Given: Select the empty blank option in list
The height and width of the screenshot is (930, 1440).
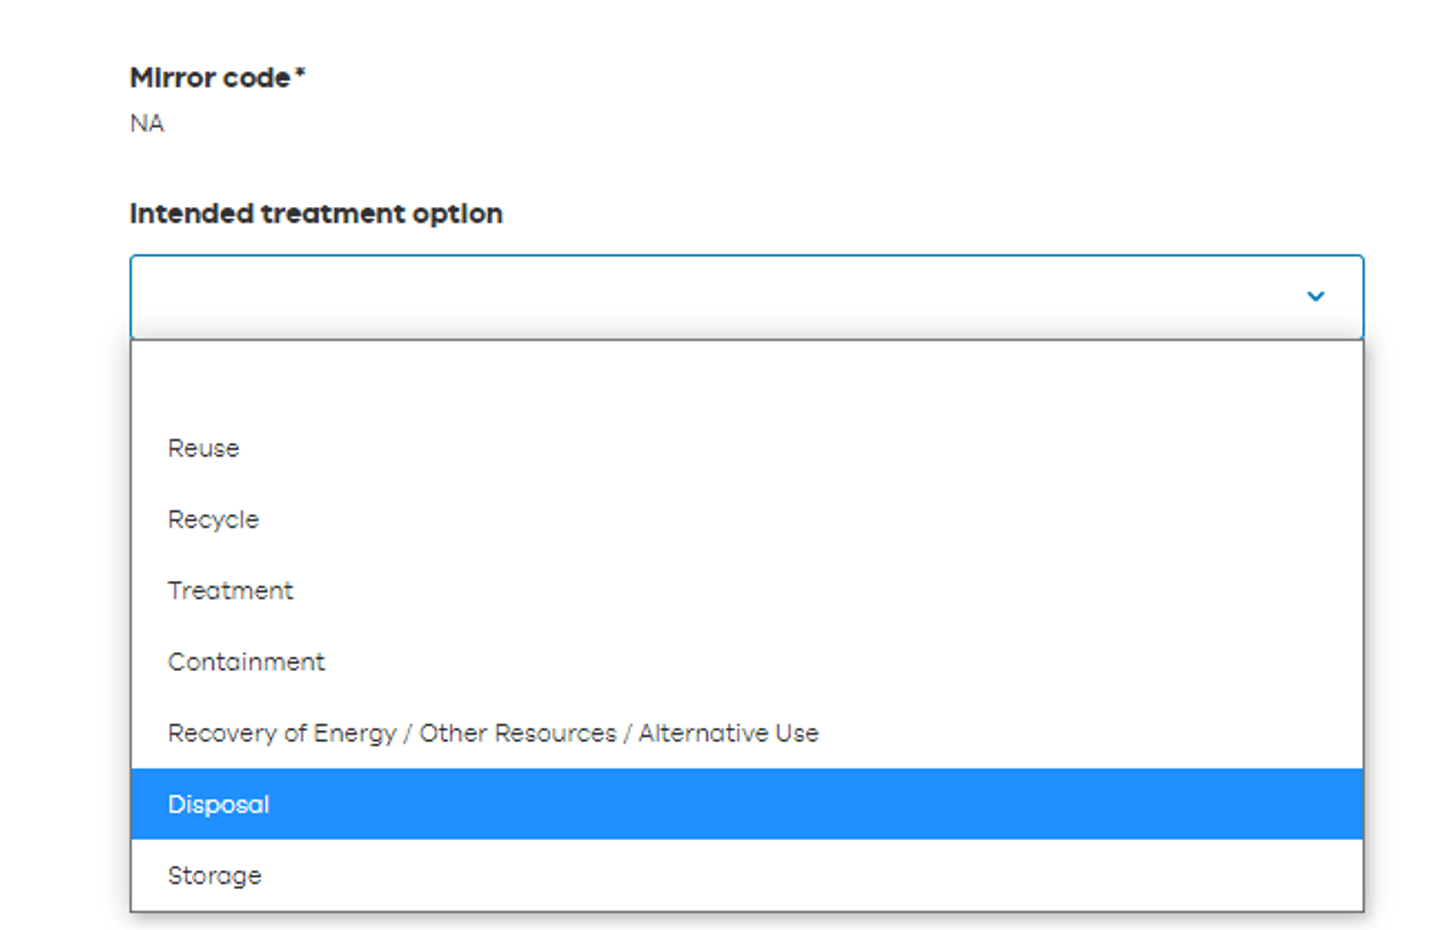Looking at the screenshot, I should (x=746, y=378).
